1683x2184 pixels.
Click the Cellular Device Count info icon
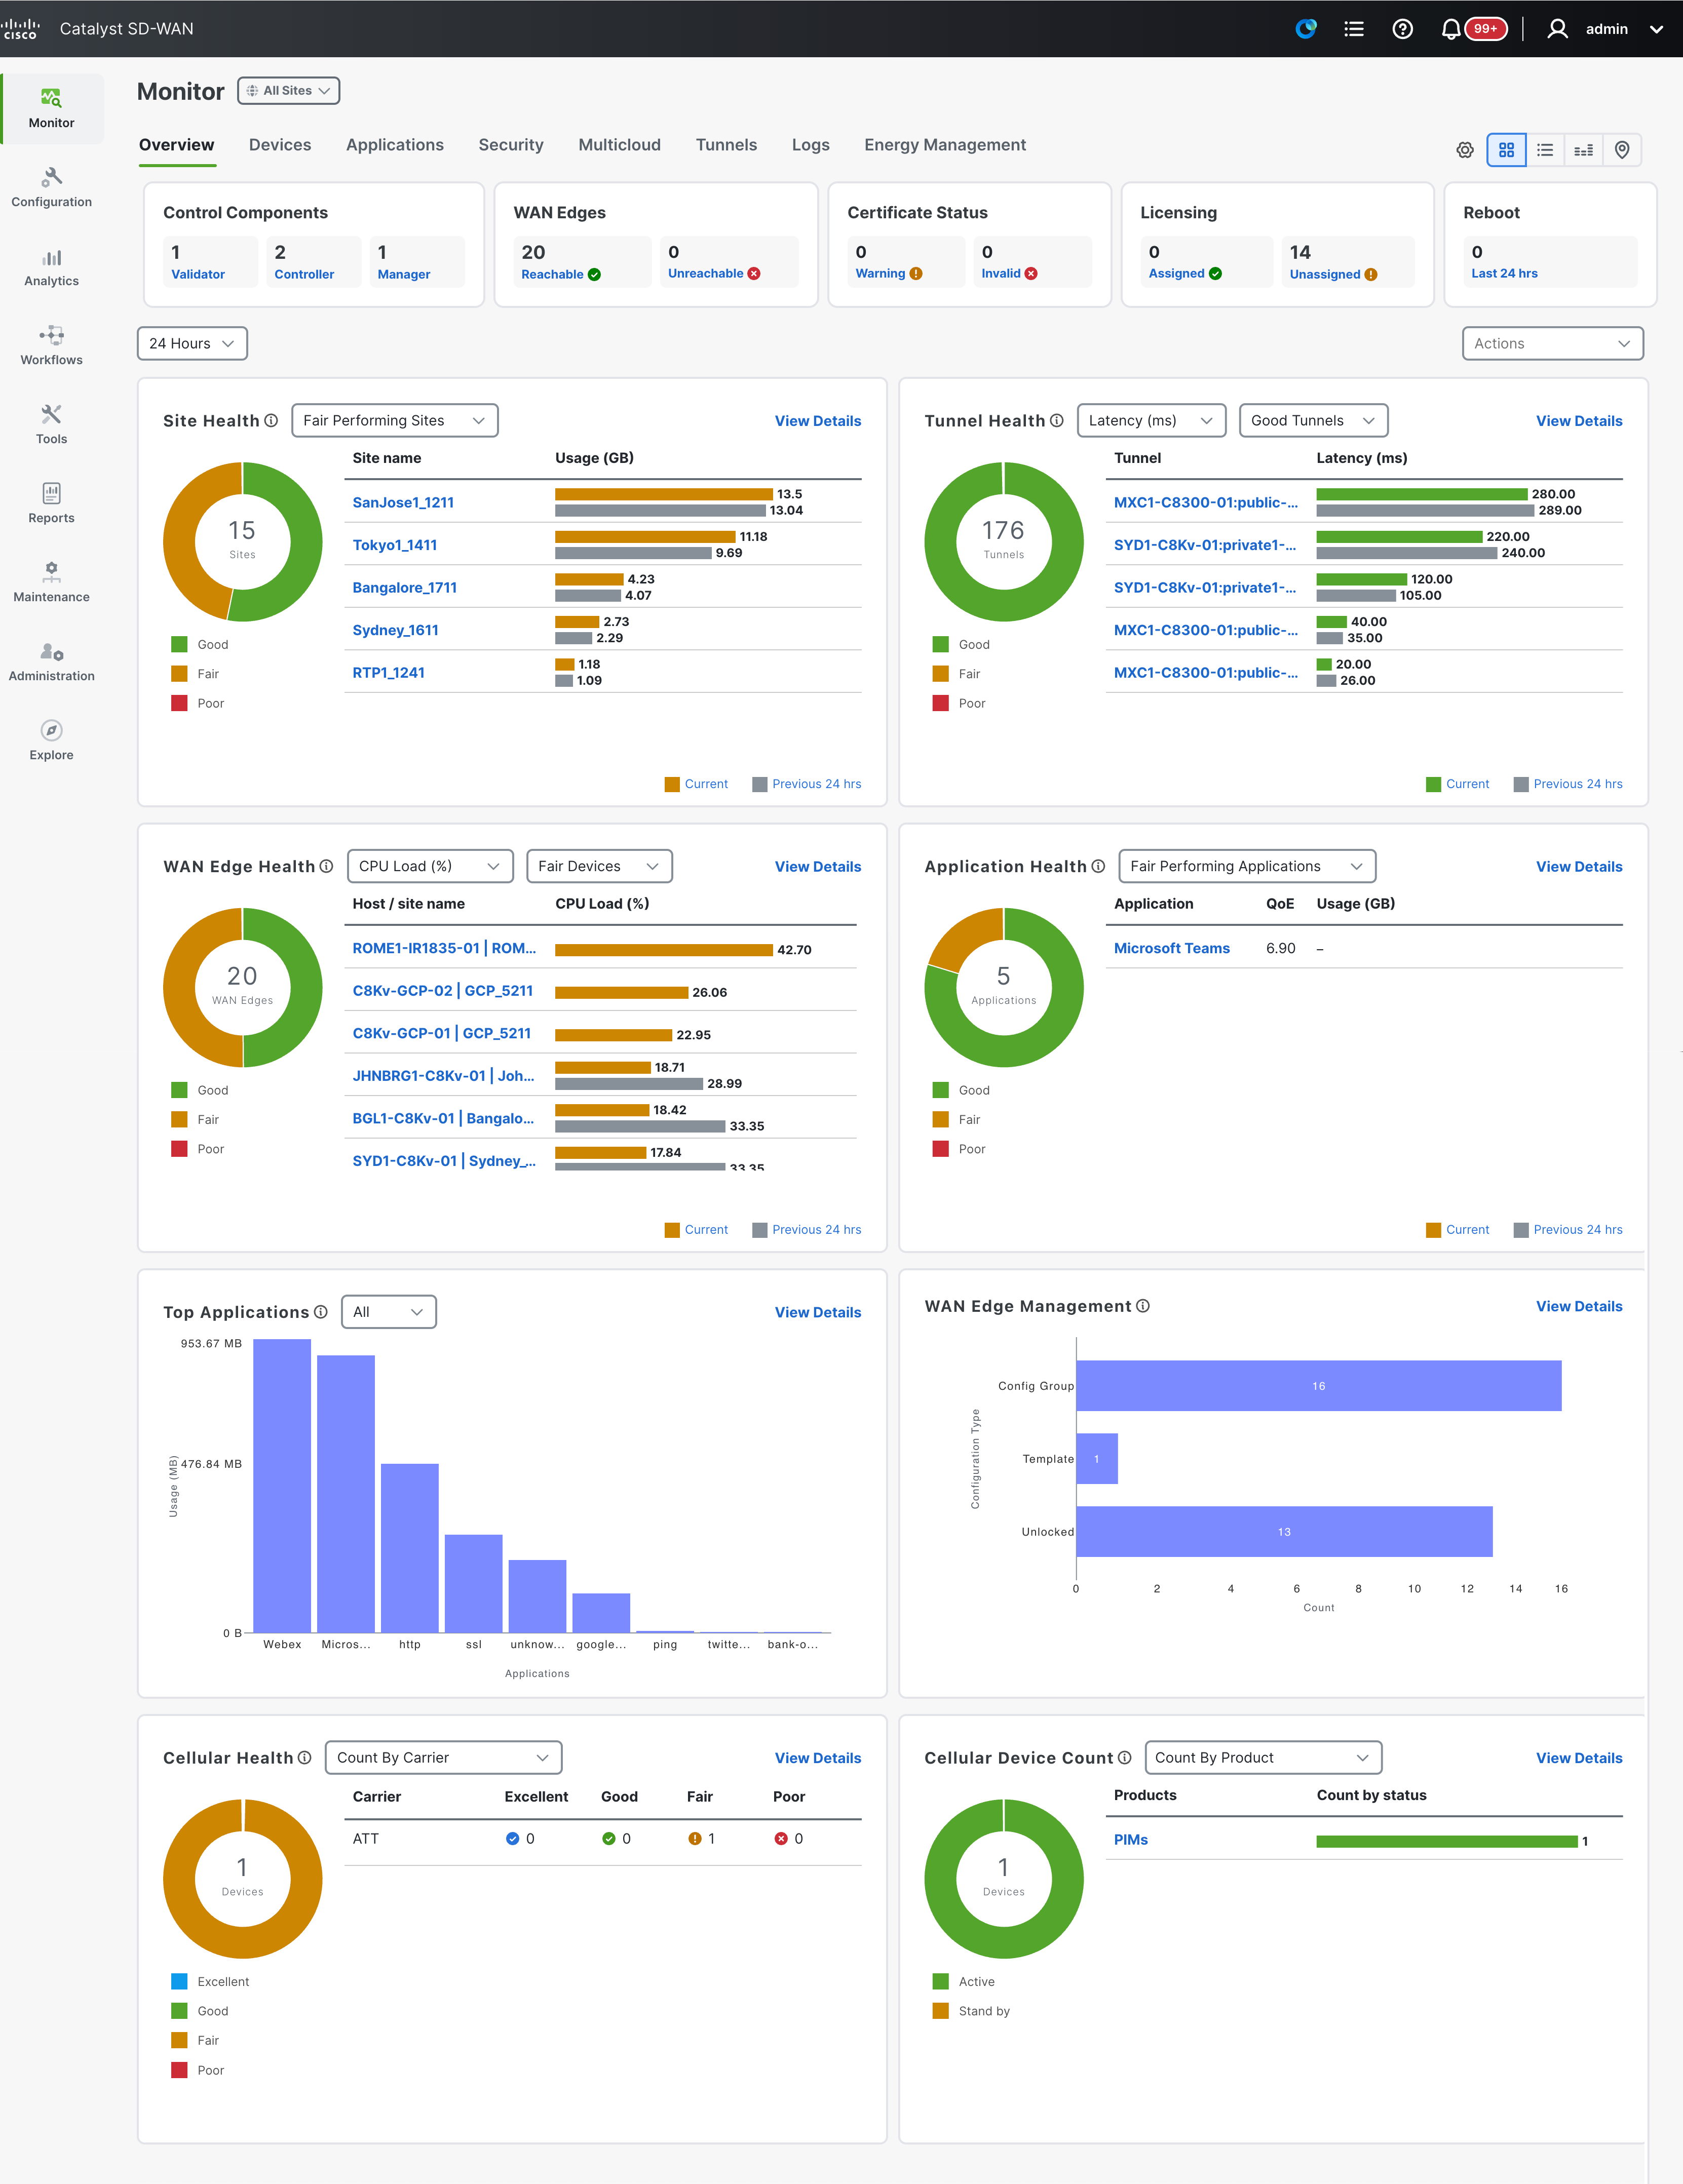(x=1124, y=1758)
